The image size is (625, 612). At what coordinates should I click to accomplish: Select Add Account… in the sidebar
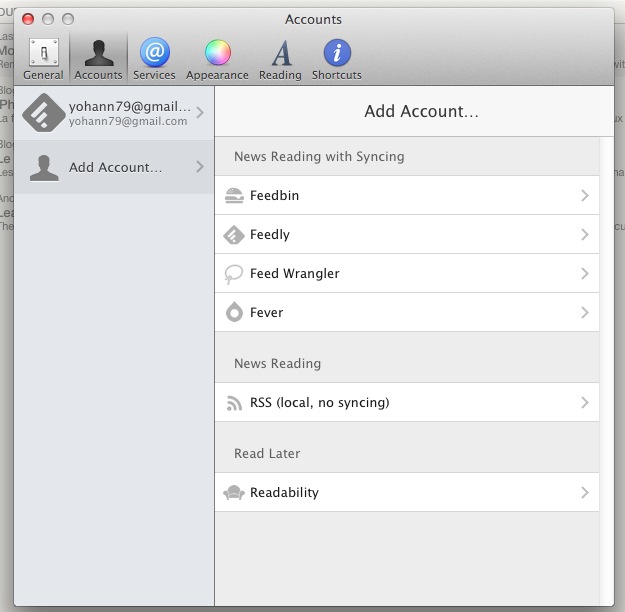[115, 167]
